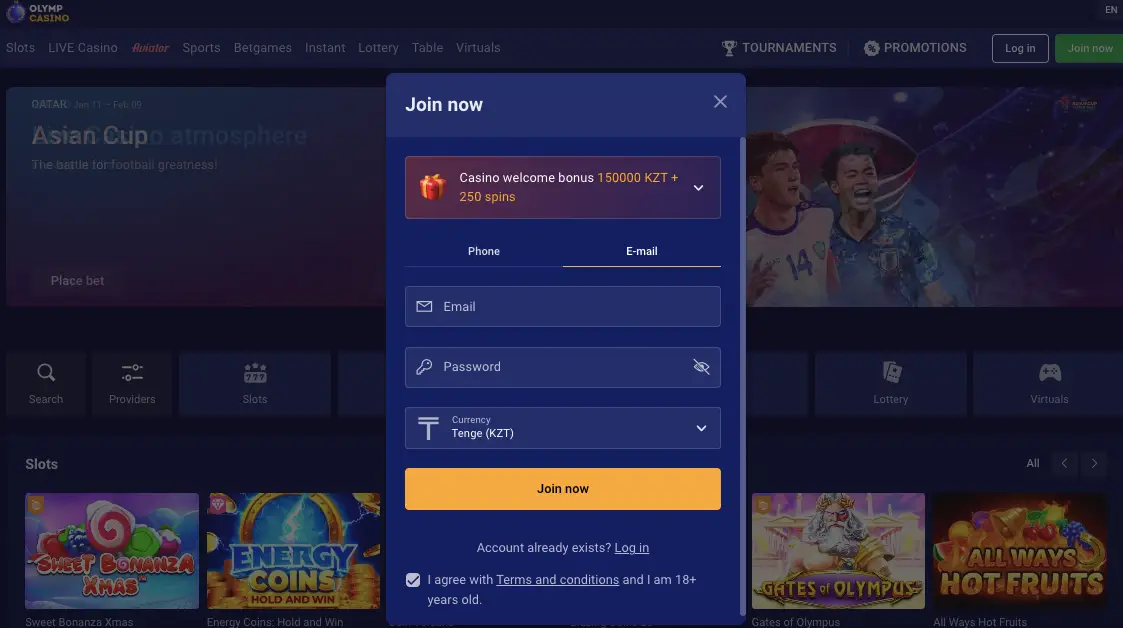Open the Lottery category tile
This screenshot has height=628, width=1123.
(890, 382)
